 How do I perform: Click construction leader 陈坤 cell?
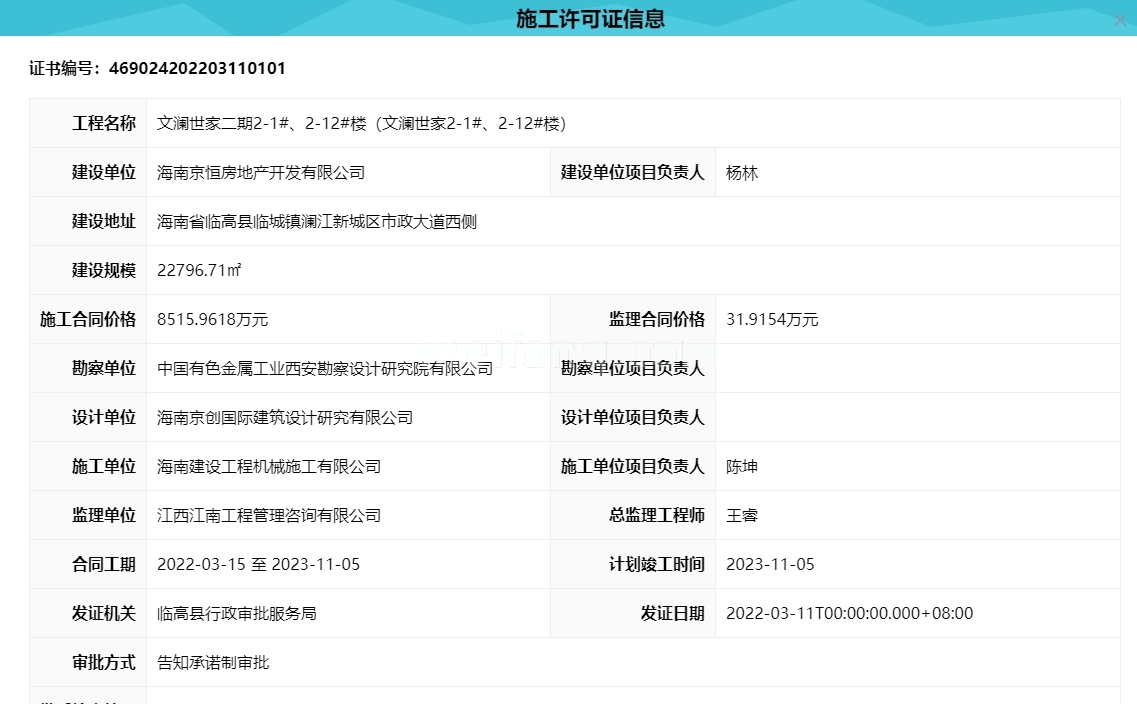741,466
